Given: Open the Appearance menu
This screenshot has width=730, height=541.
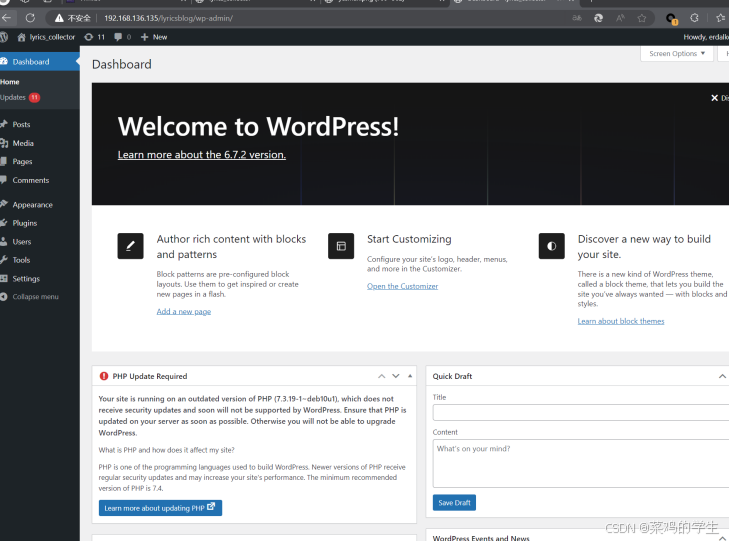Looking at the screenshot, I should (x=32, y=204).
